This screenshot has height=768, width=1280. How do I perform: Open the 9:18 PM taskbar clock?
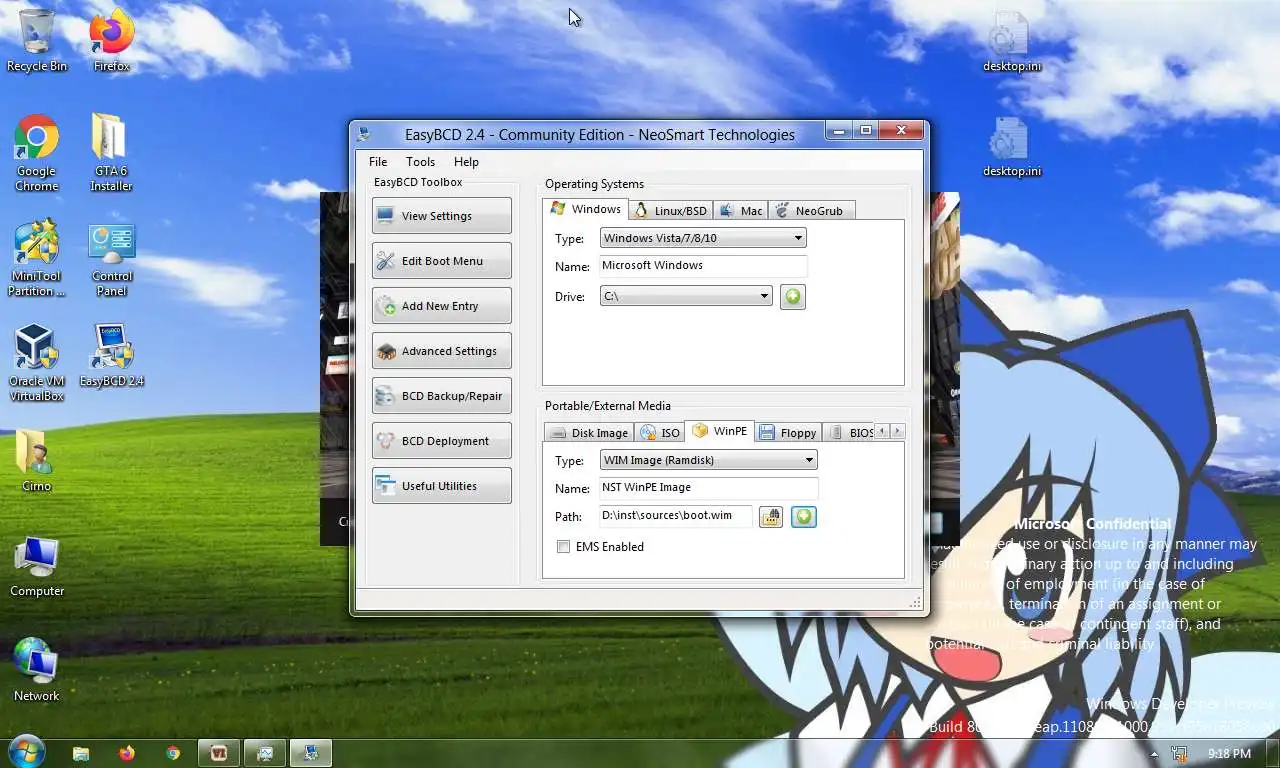(1229, 754)
